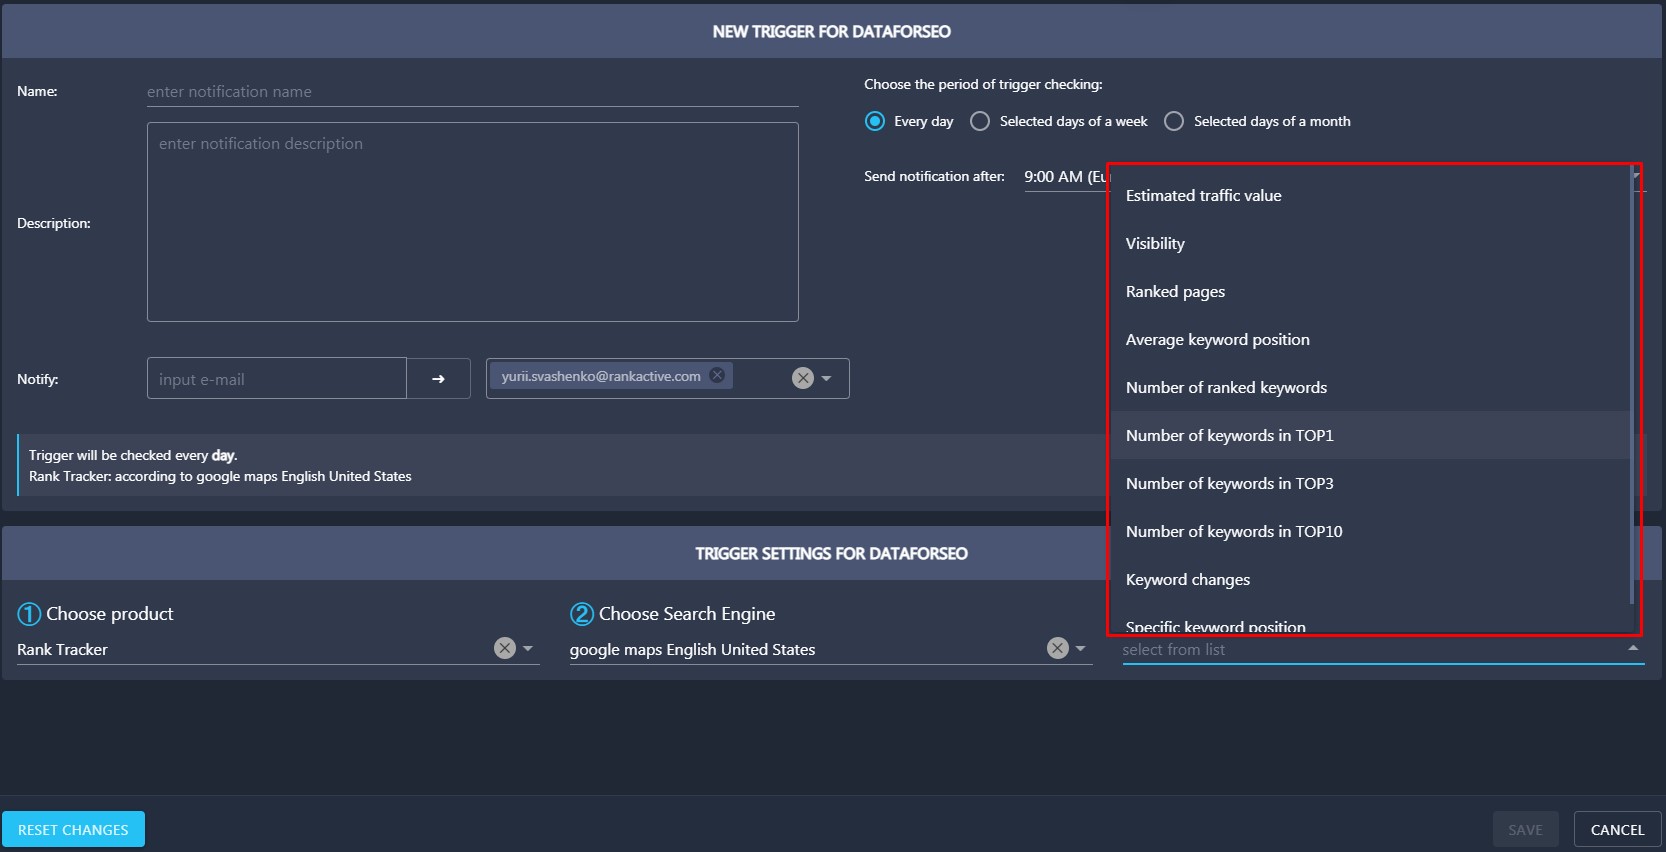The image size is (1666, 852).
Task: Click the RESET CHANGES button
Action: (73, 829)
